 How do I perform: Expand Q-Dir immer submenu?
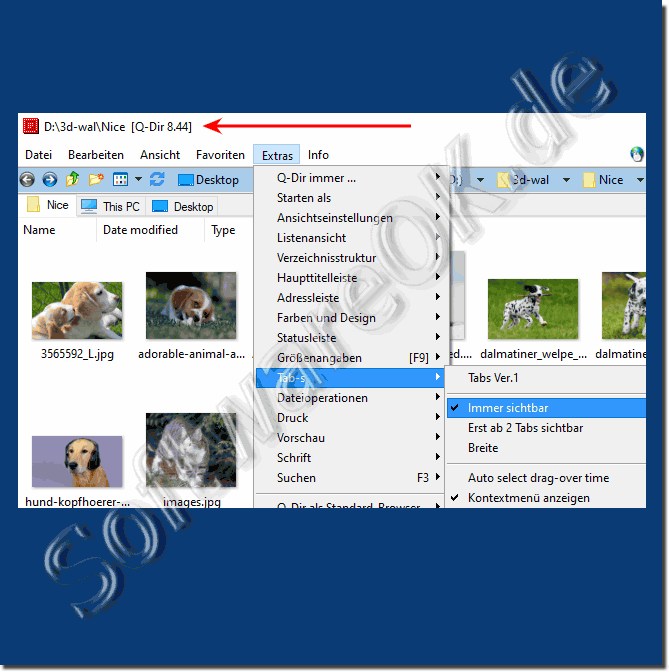click(351, 178)
